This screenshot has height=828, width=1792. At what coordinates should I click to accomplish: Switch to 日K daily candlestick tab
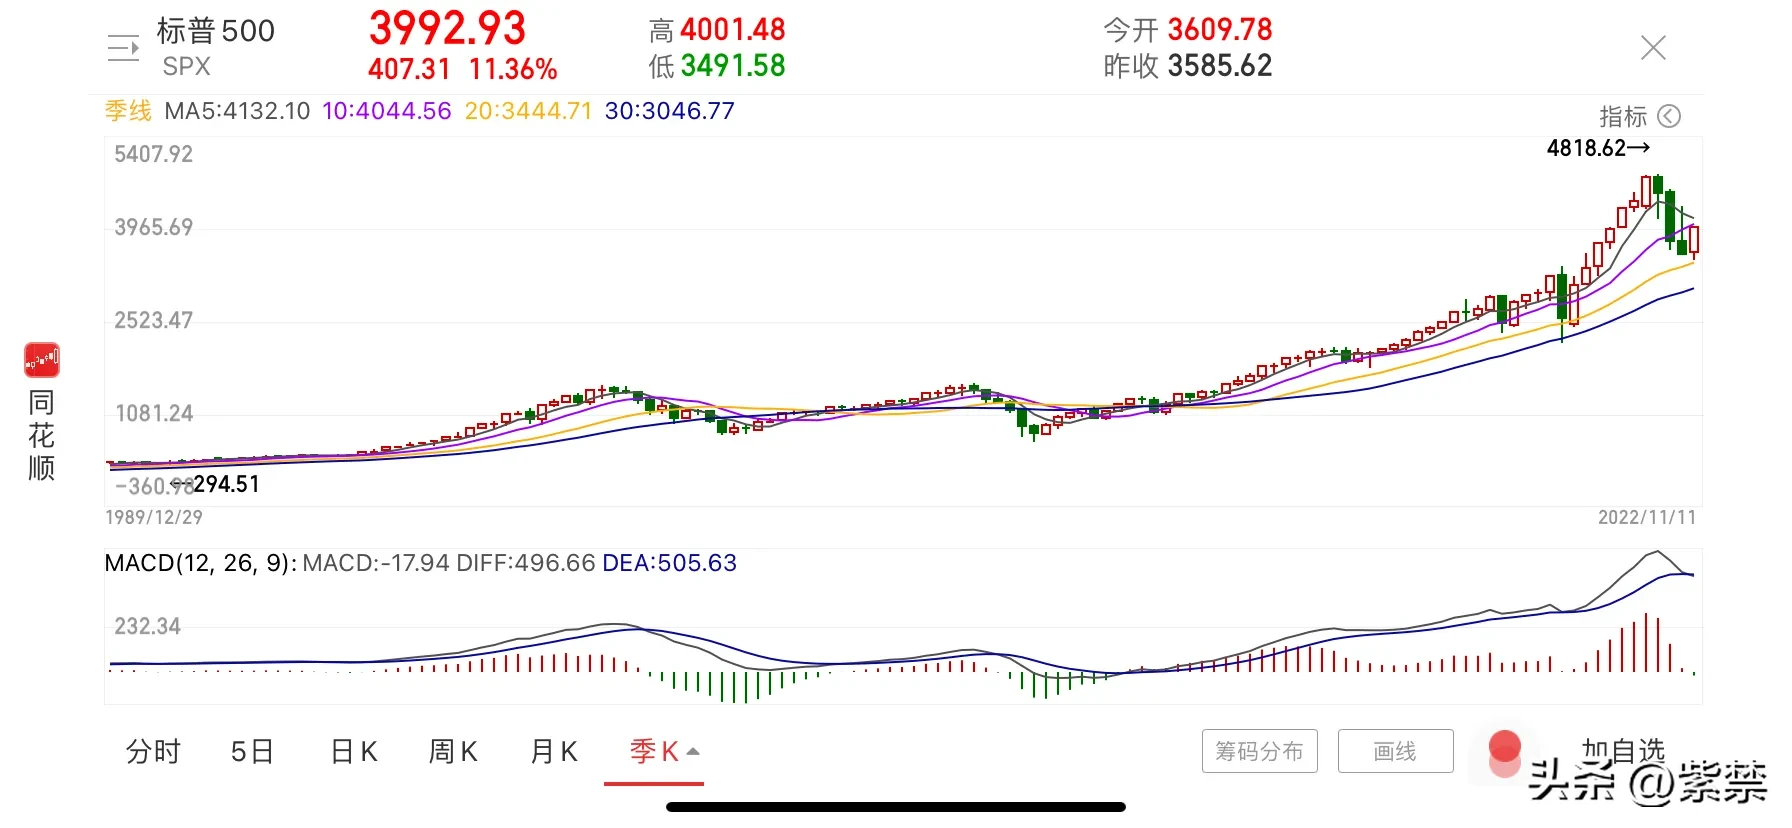tap(354, 751)
